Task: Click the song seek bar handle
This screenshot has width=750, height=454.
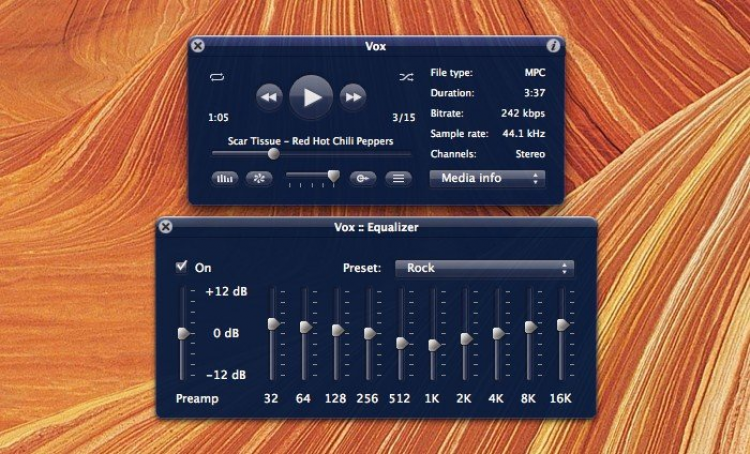Action: point(273,154)
